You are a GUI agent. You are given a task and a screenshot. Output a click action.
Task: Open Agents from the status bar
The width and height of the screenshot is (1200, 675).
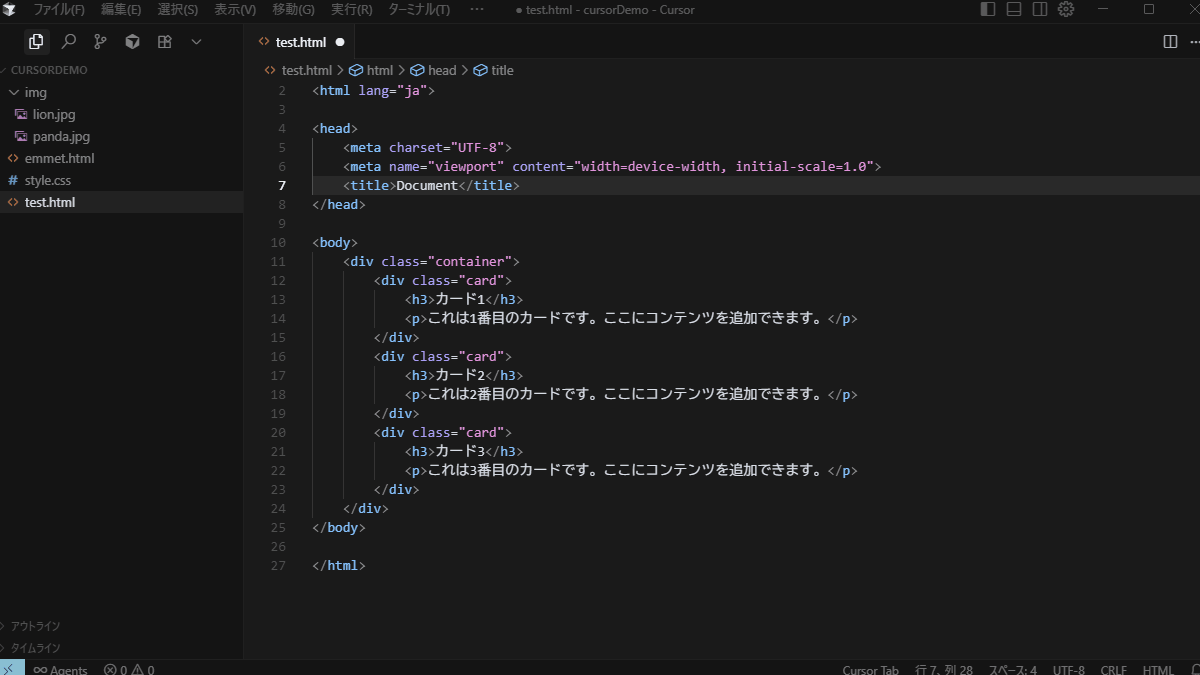pyautogui.click(x=60, y=669)
